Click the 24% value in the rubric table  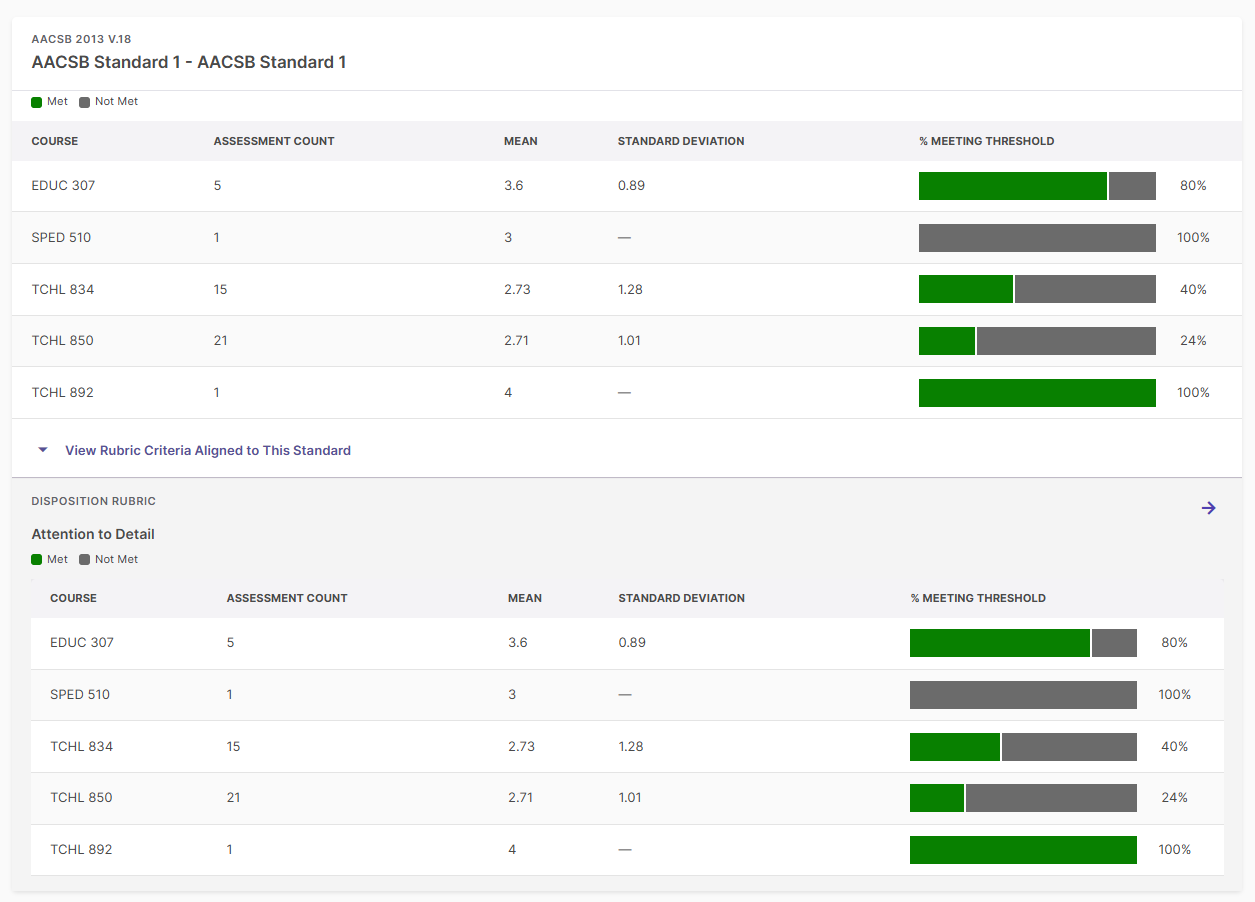(x=1174, y=798)
